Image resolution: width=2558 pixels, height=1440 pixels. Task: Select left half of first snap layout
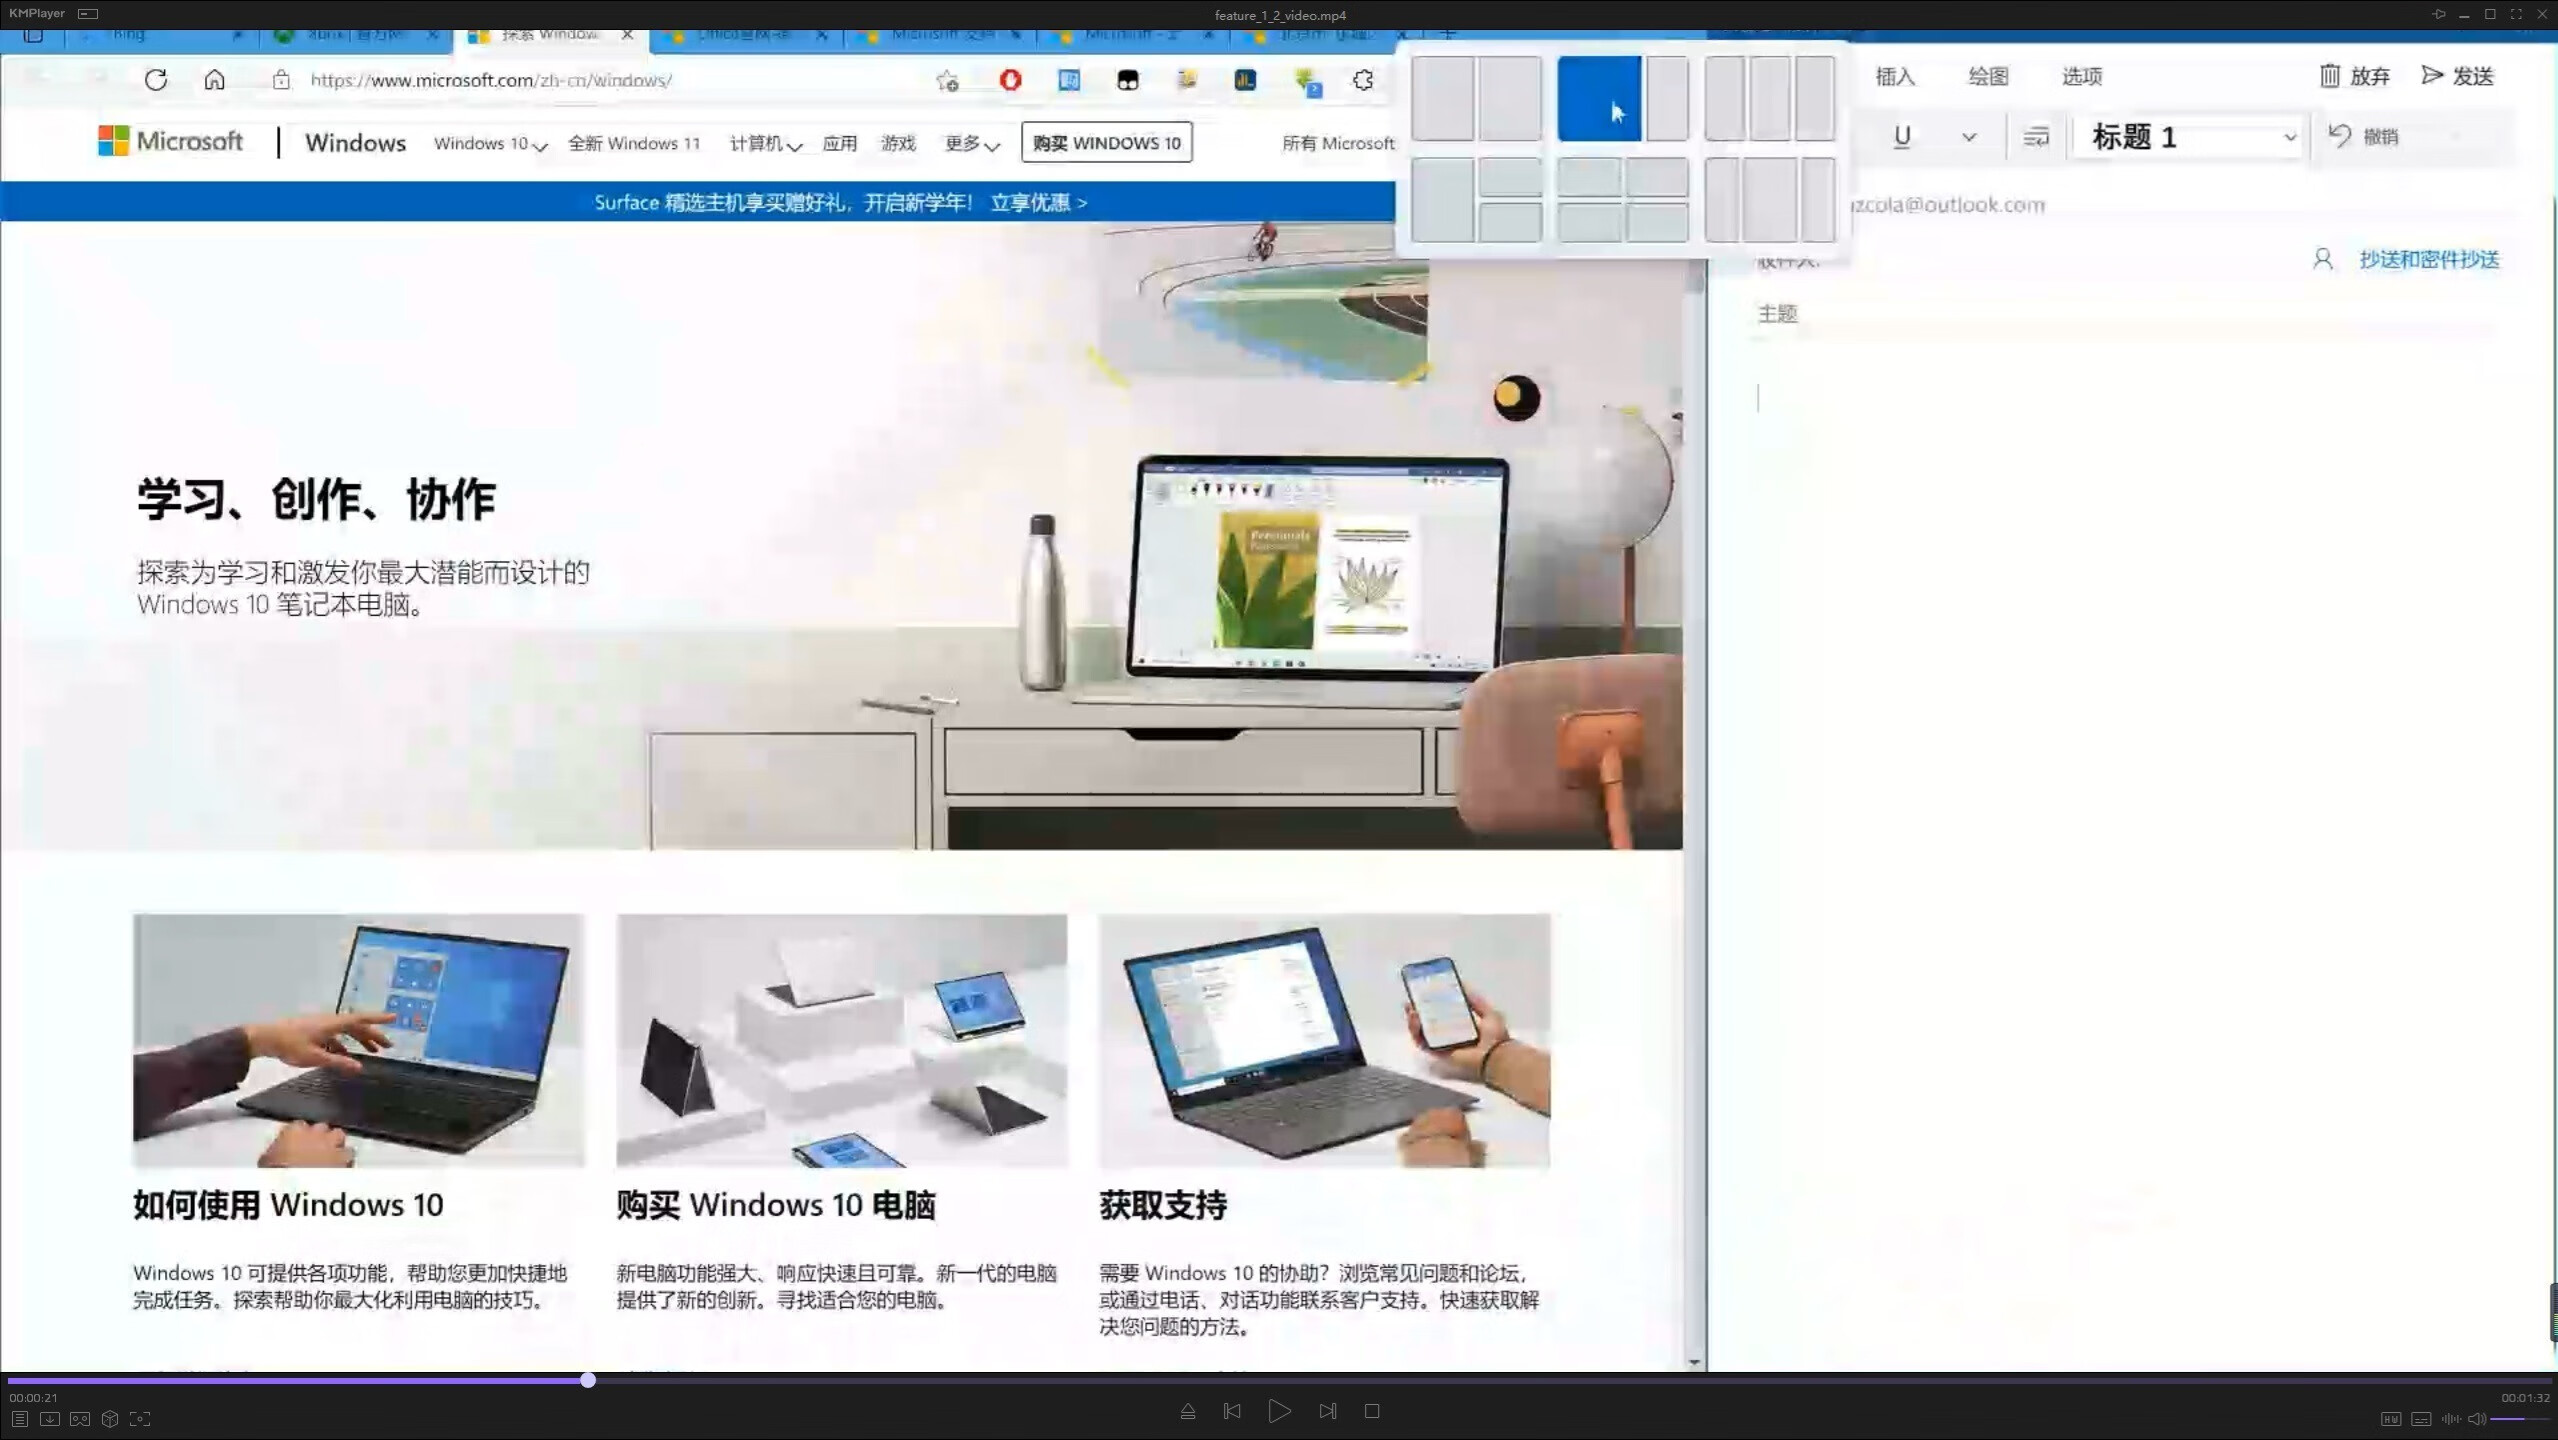point(1443,98)
